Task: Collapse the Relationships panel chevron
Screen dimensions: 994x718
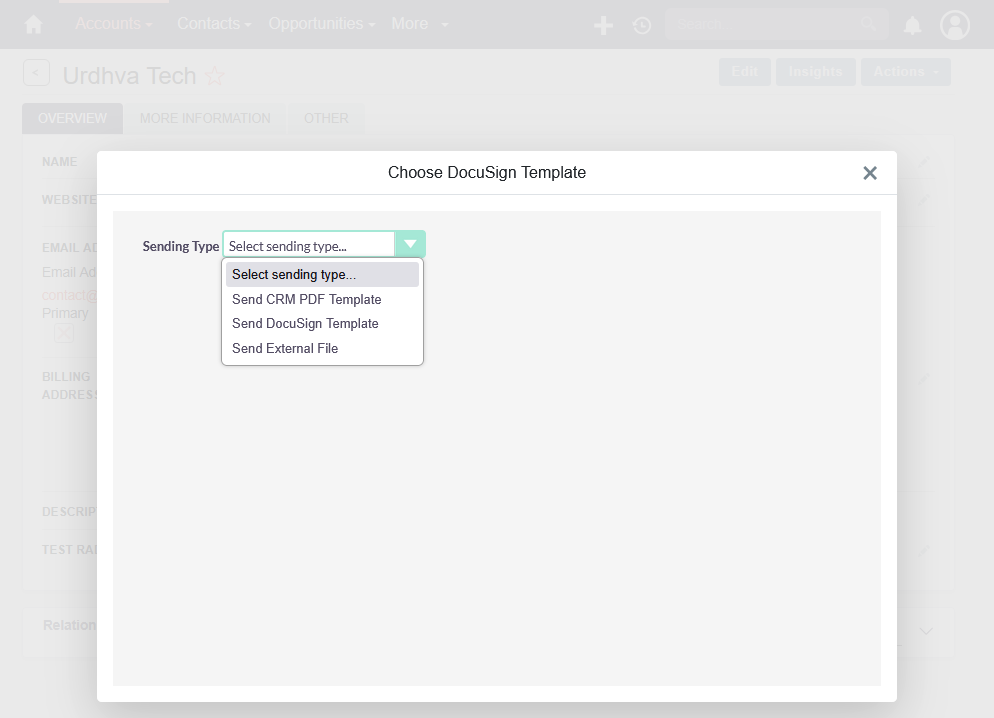Action: click(x=925, y=630)
